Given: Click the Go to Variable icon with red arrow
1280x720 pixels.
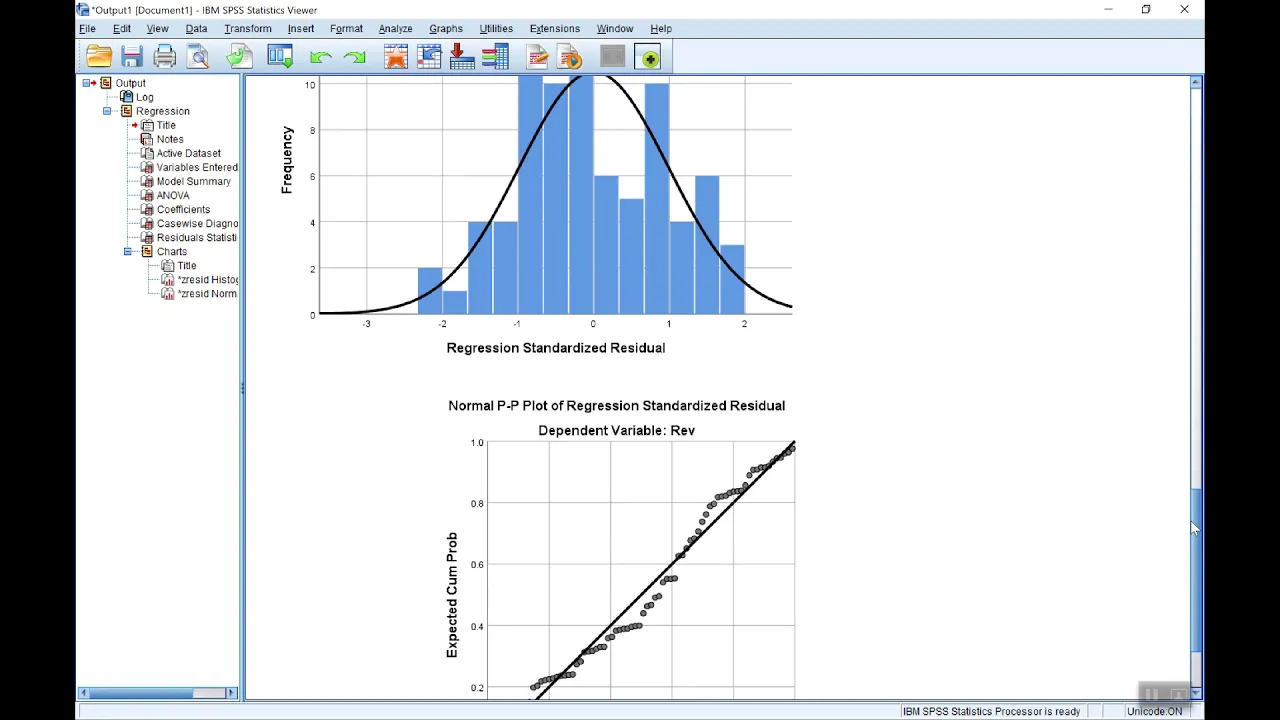Looking at the screenshot, I should [x=462, y=58].
